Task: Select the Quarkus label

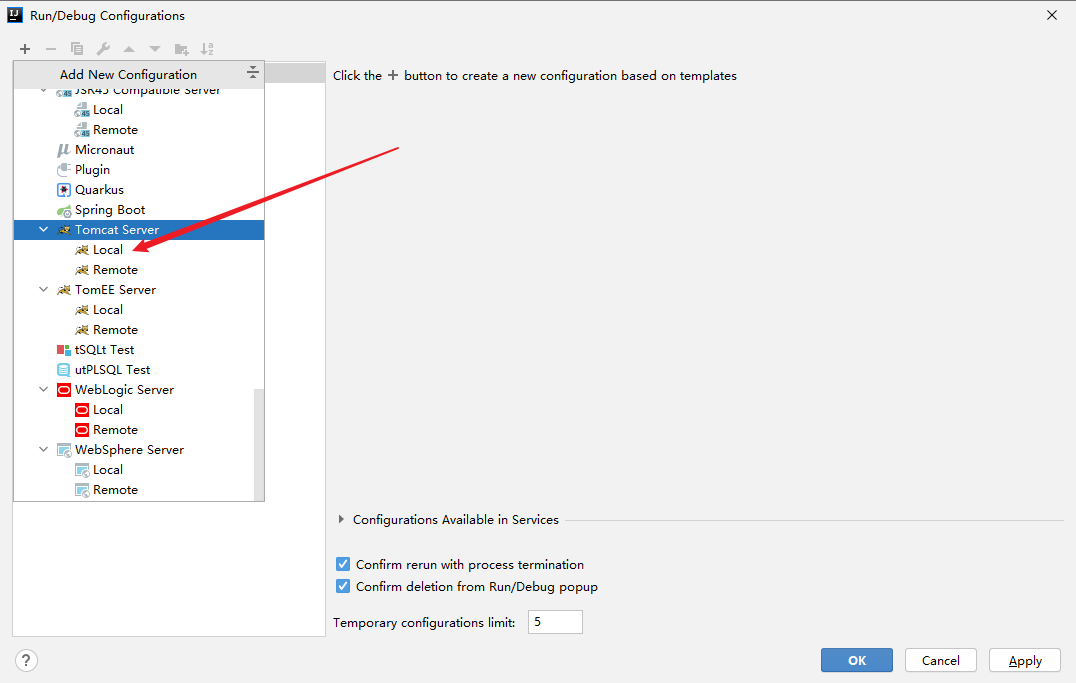Action: click(100, 189)
